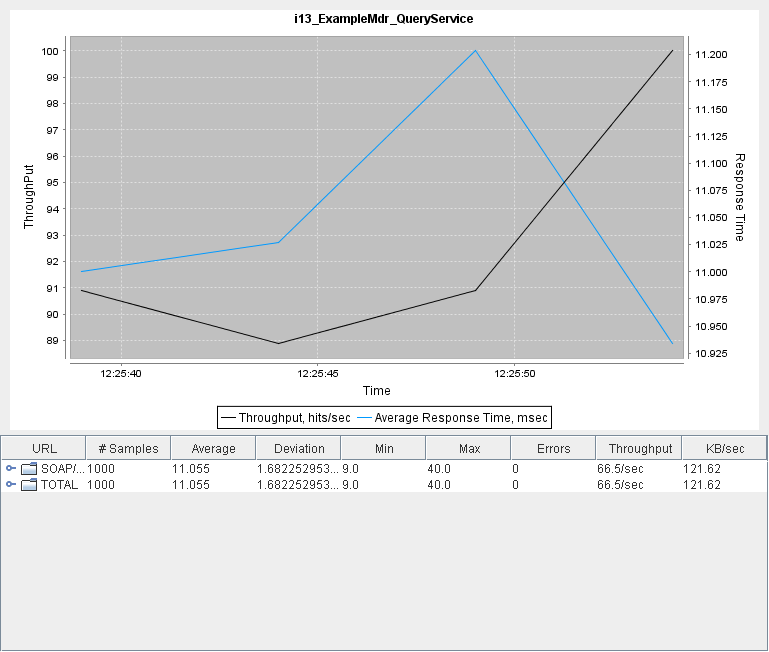Click the 12:25:40 time axis label

pyautogui.click(x=121, y=374)
